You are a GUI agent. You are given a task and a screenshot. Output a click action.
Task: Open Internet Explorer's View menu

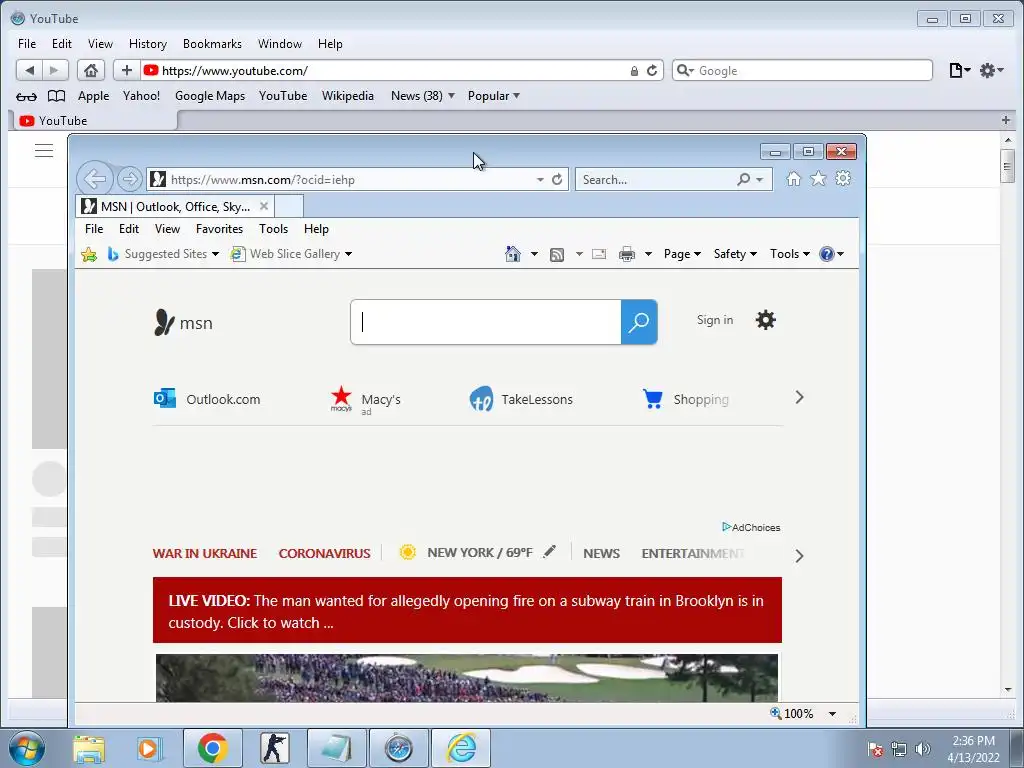167,229
